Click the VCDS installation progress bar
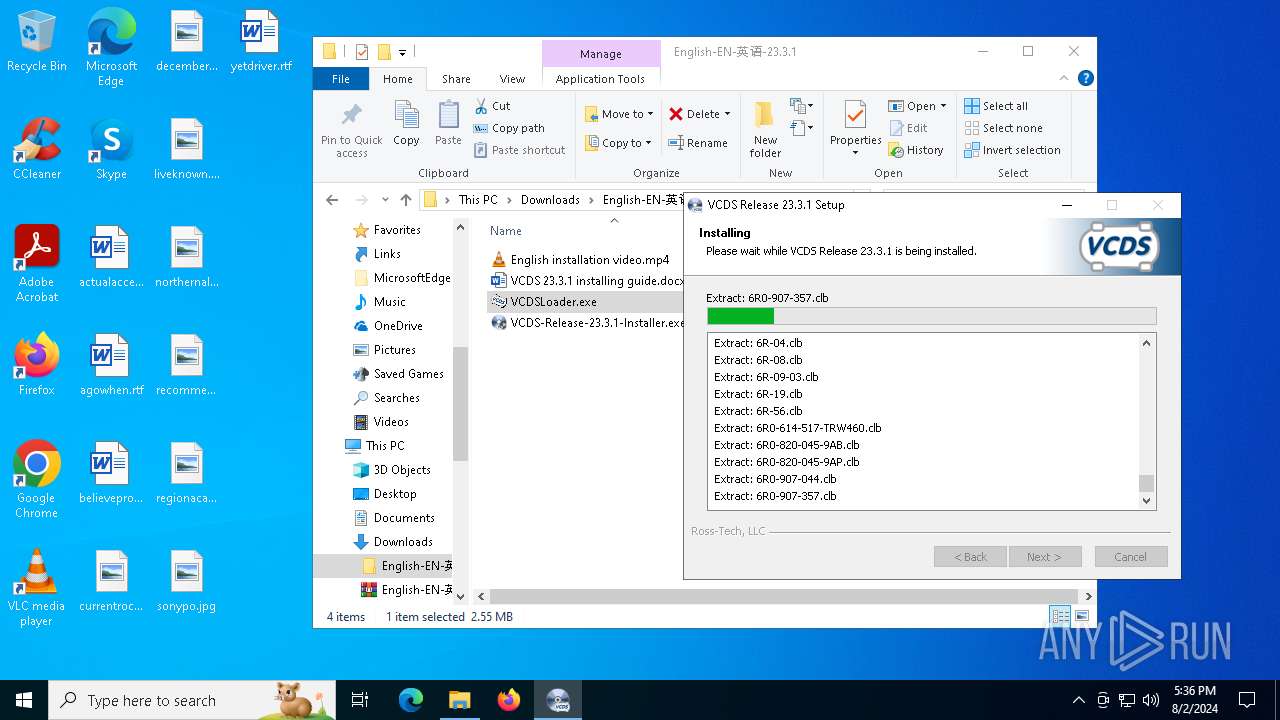The height and width of the screenshot is (720, 1280). (931, 316)
